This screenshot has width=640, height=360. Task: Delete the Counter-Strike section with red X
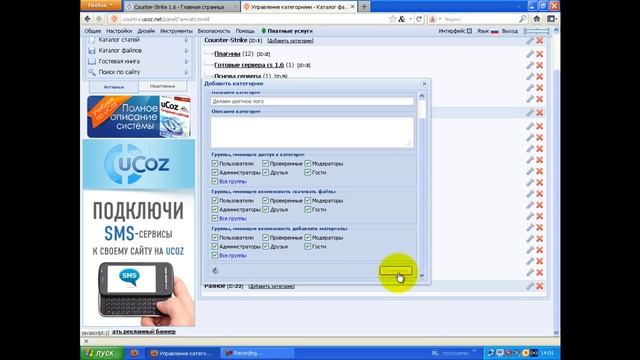540,40
